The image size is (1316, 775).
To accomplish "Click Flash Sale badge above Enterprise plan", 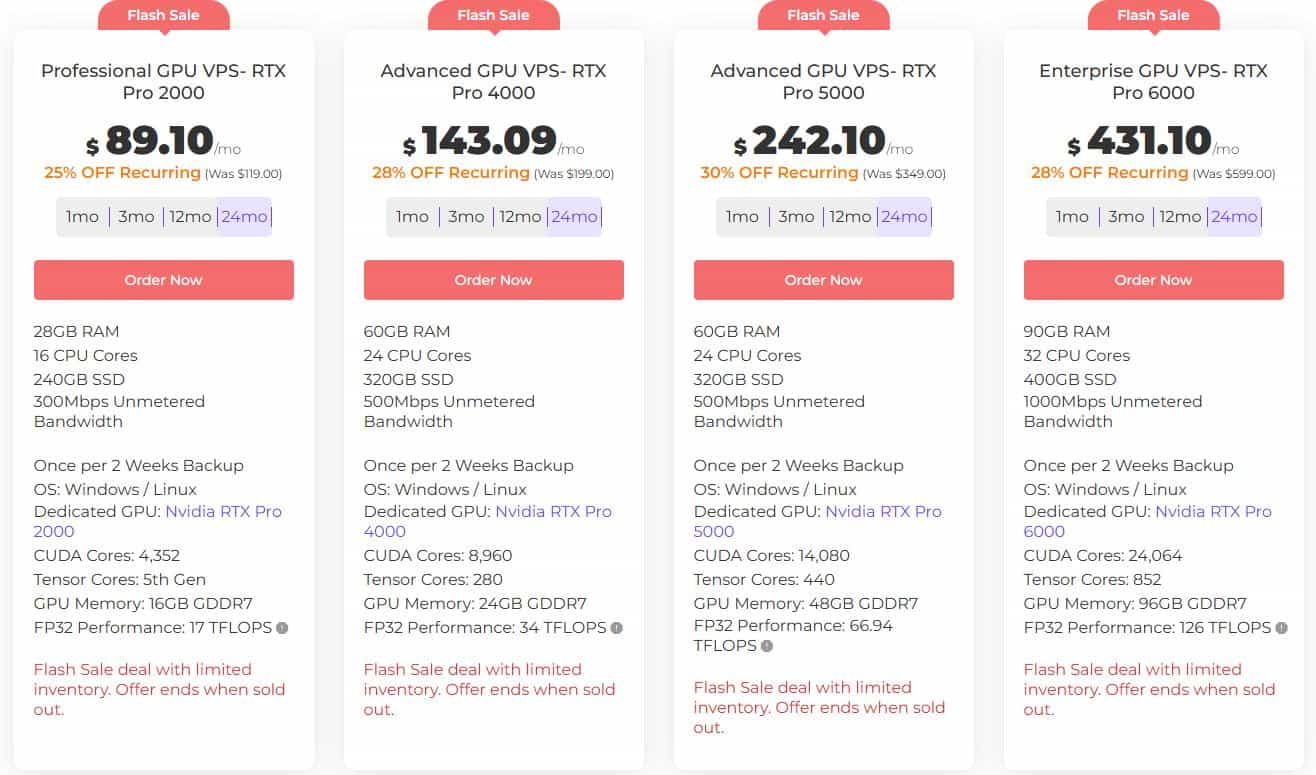I will pos(1153,15).
